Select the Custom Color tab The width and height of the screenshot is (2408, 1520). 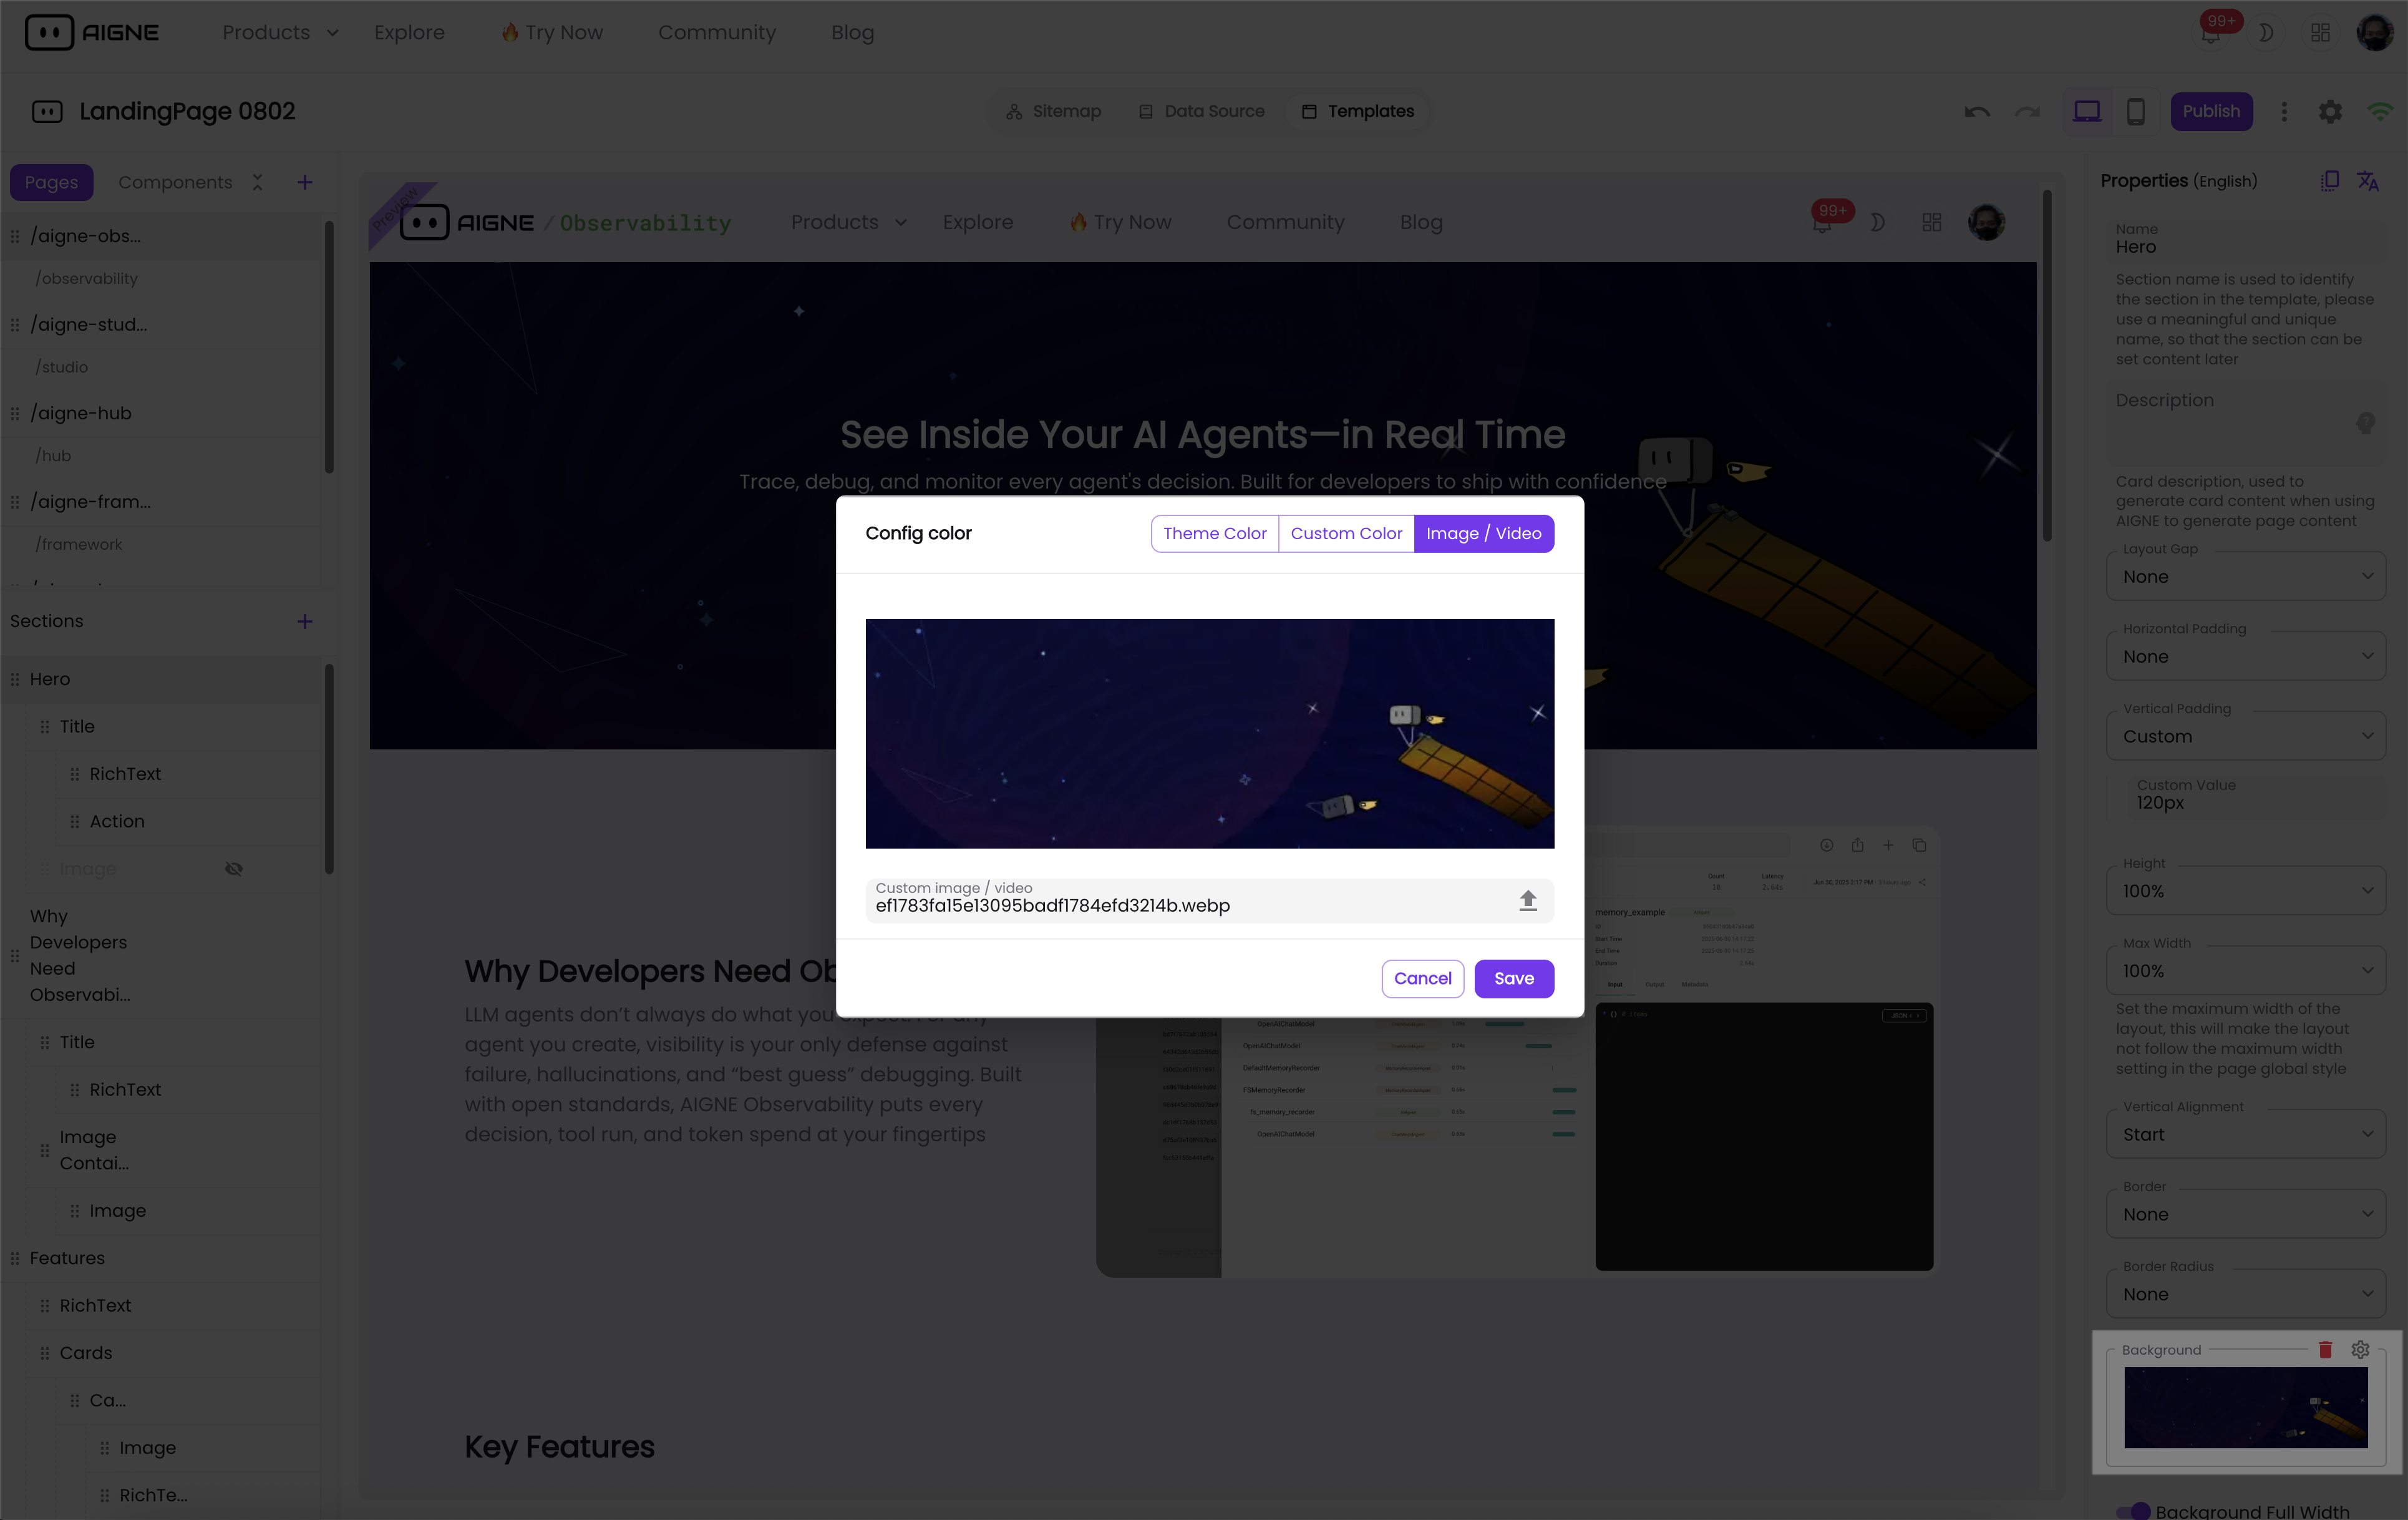coord(1346,533)
